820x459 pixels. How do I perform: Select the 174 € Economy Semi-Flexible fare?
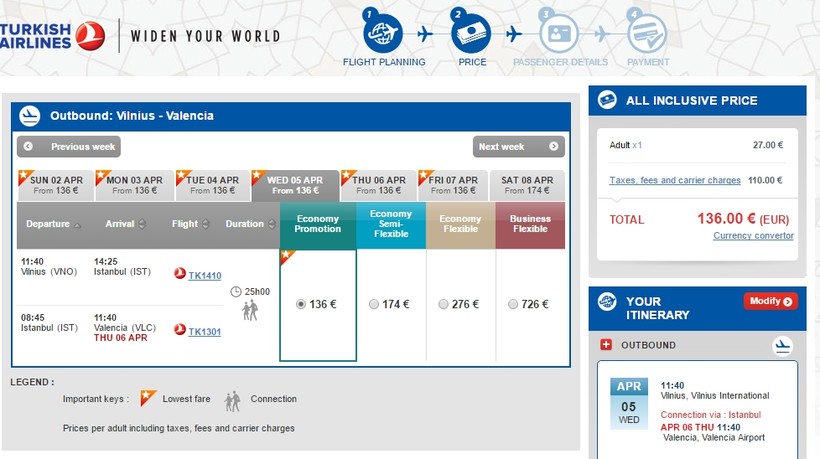tap(374, 304)
